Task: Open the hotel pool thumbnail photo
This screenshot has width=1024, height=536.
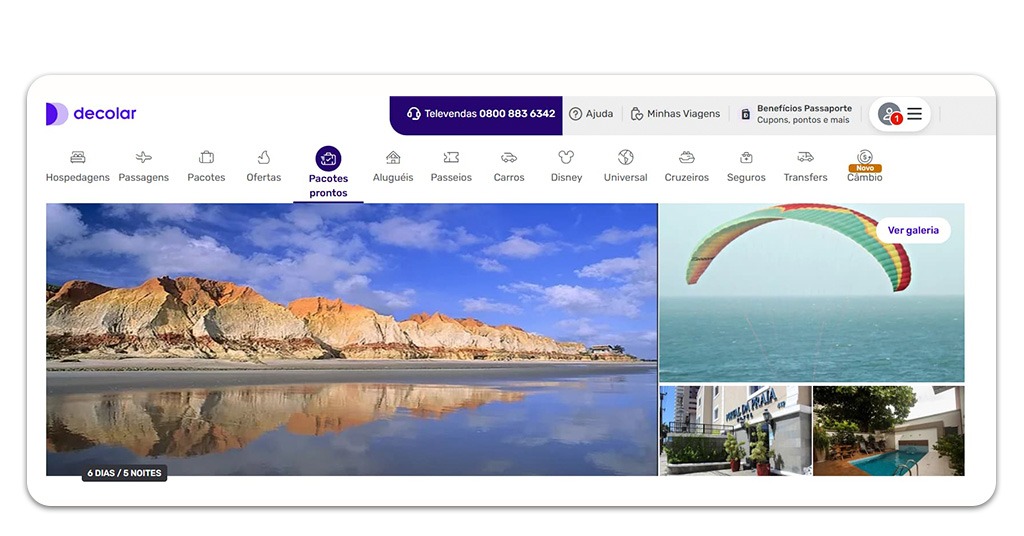Action: coord(888,431)
